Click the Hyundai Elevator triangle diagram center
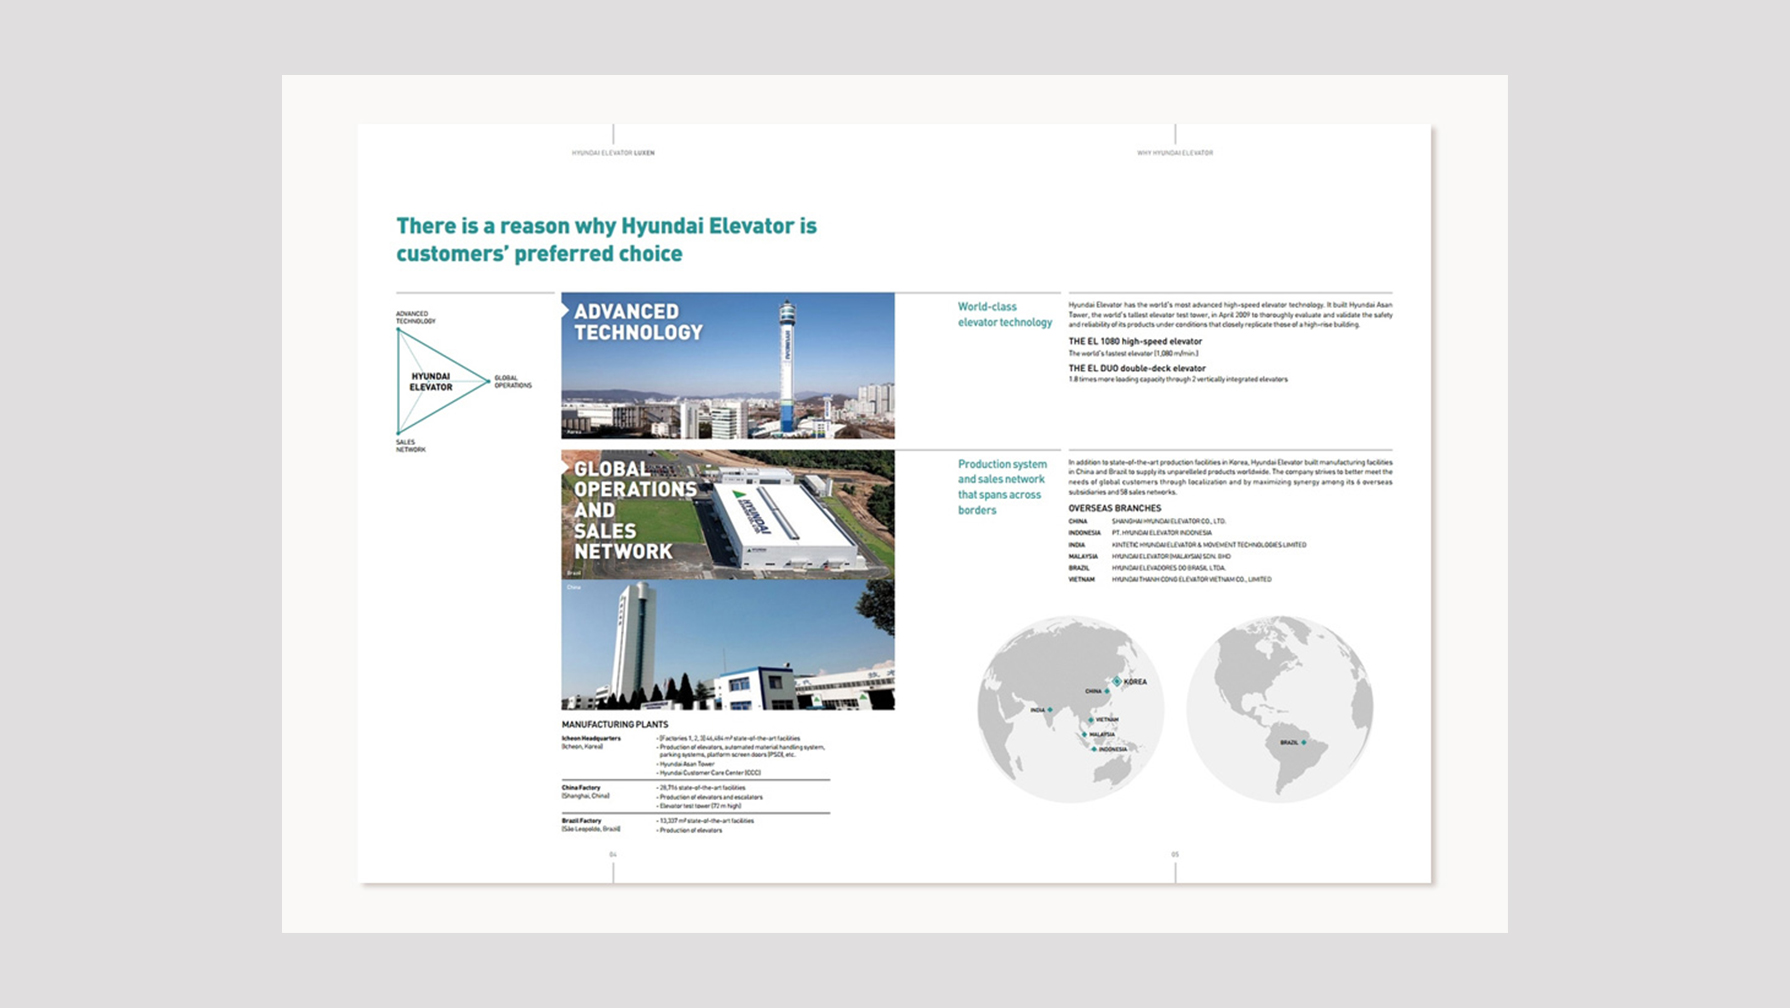 [431, 382]
